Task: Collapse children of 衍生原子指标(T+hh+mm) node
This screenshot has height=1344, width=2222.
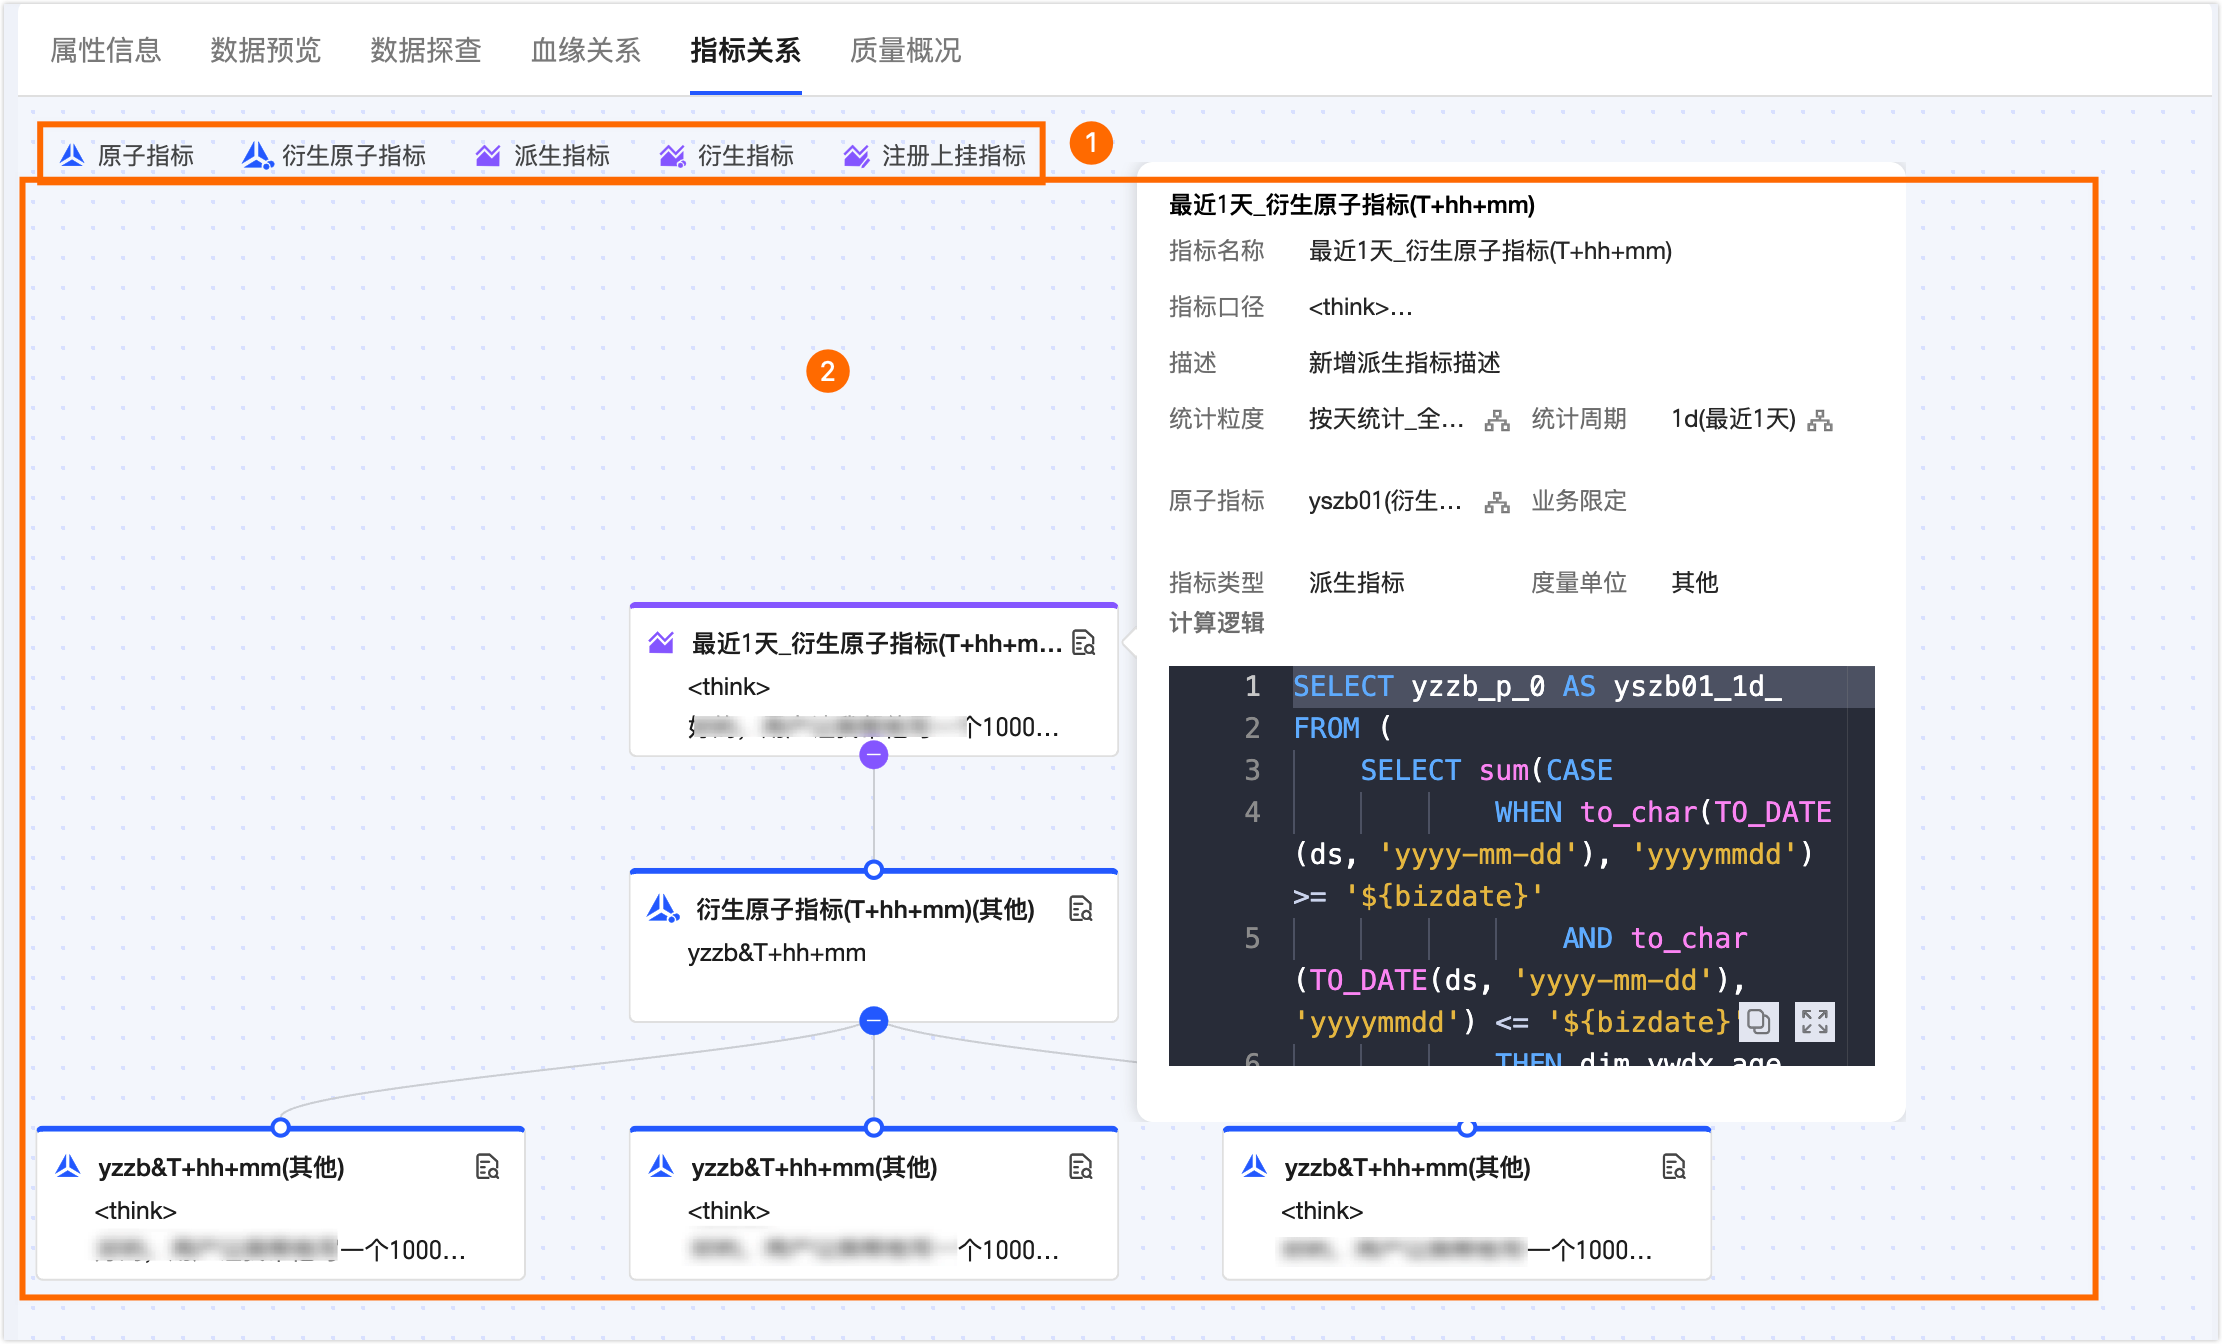Action: coord(874,1021)
